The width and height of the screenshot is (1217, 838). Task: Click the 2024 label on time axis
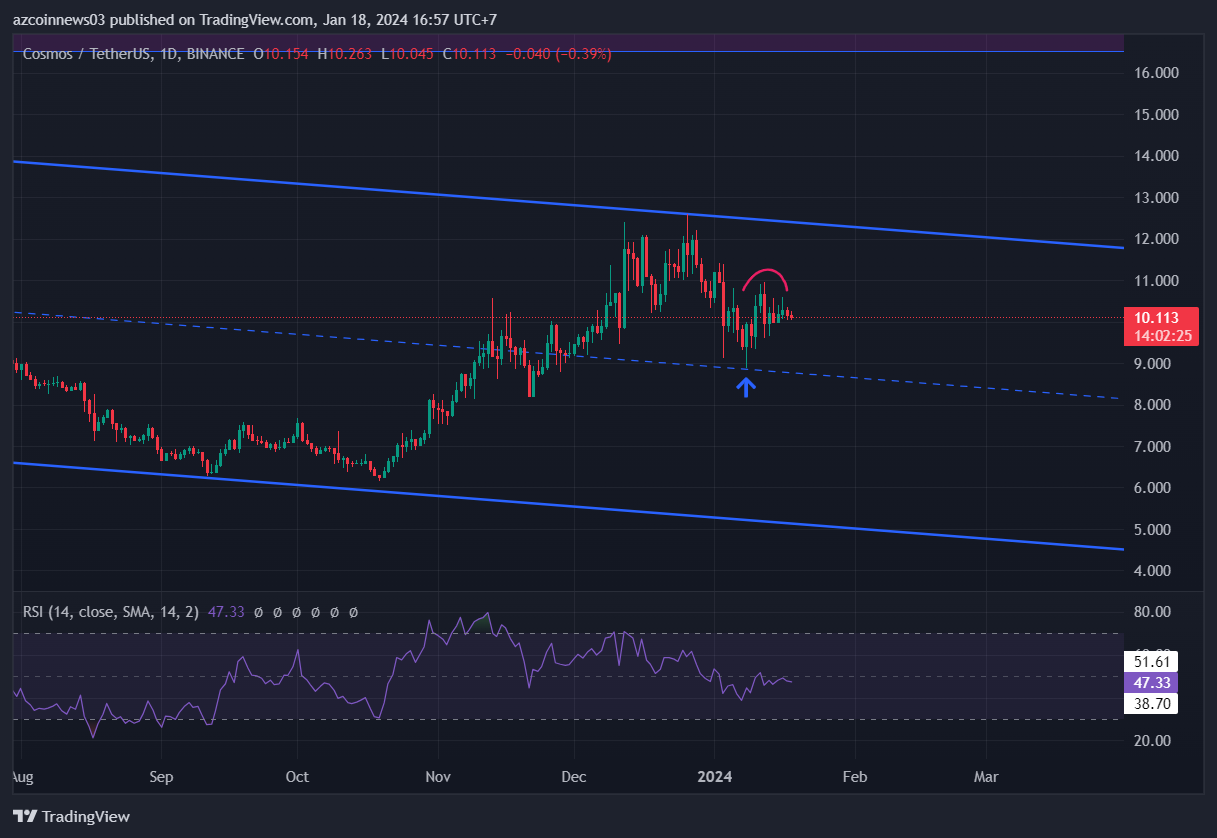715,777
